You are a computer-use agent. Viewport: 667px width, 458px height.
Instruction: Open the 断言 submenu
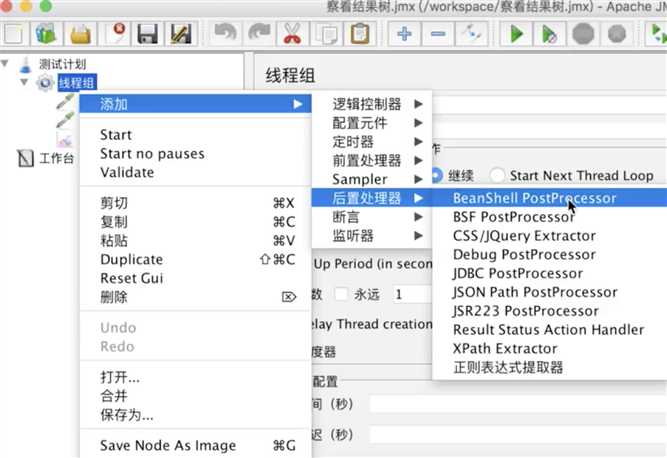[x=372, y=217]
